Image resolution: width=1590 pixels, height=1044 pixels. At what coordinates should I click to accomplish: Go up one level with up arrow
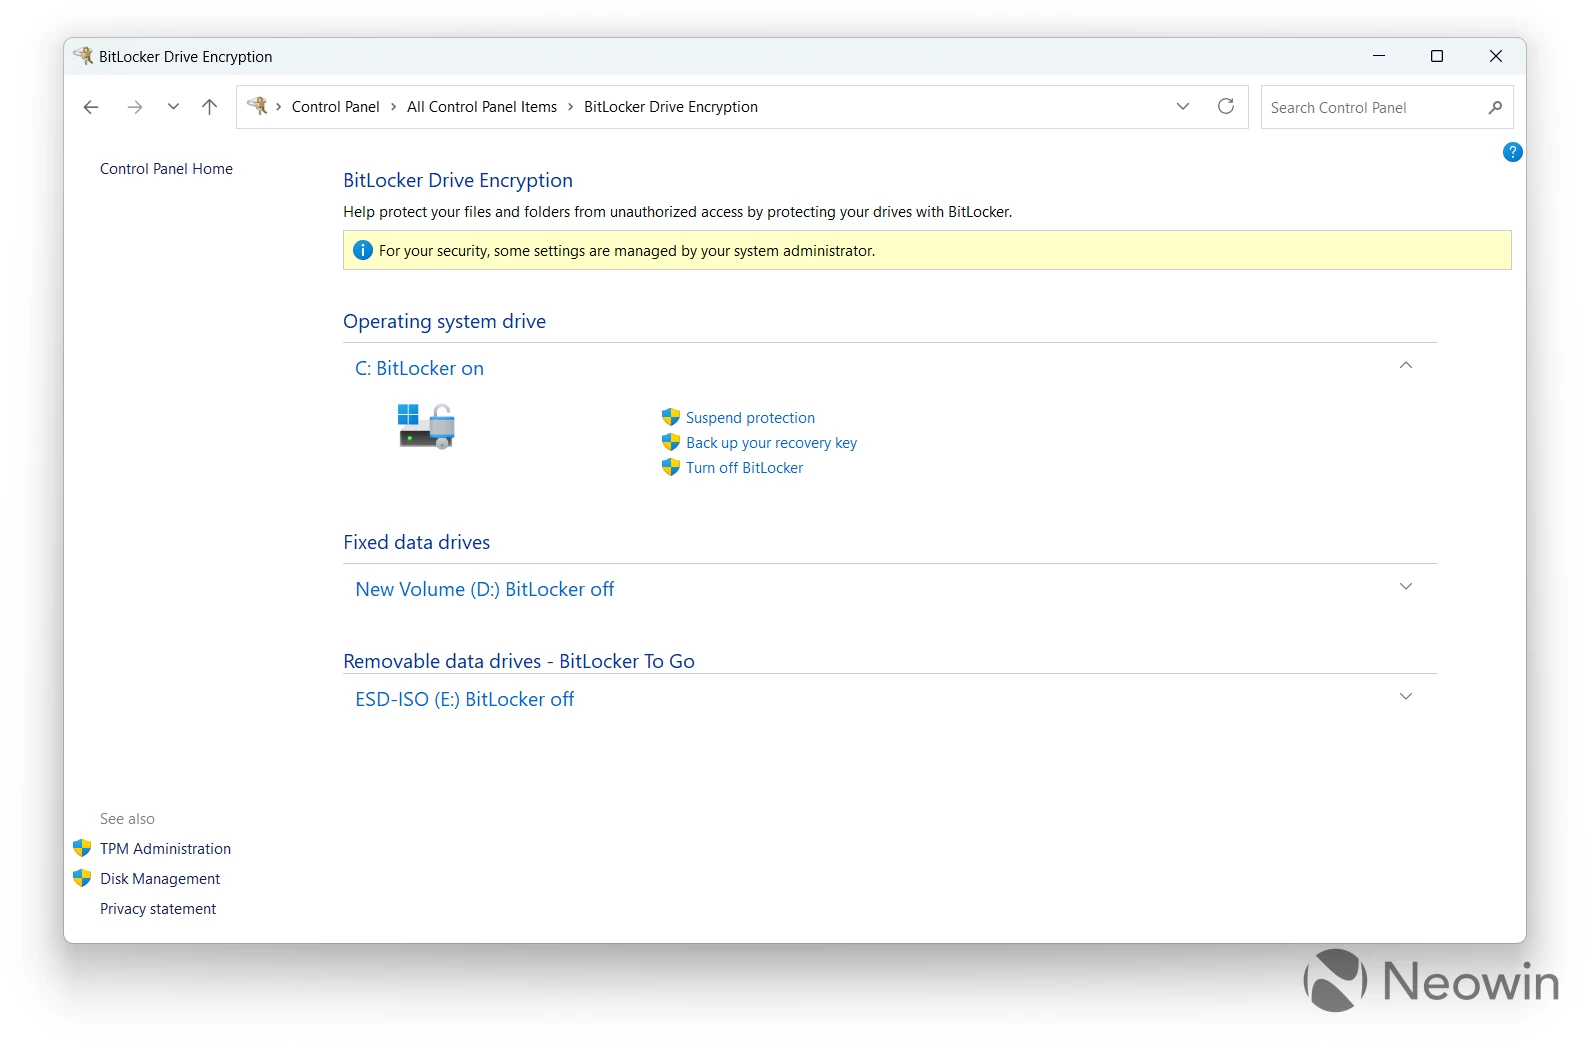pos(209,107)
